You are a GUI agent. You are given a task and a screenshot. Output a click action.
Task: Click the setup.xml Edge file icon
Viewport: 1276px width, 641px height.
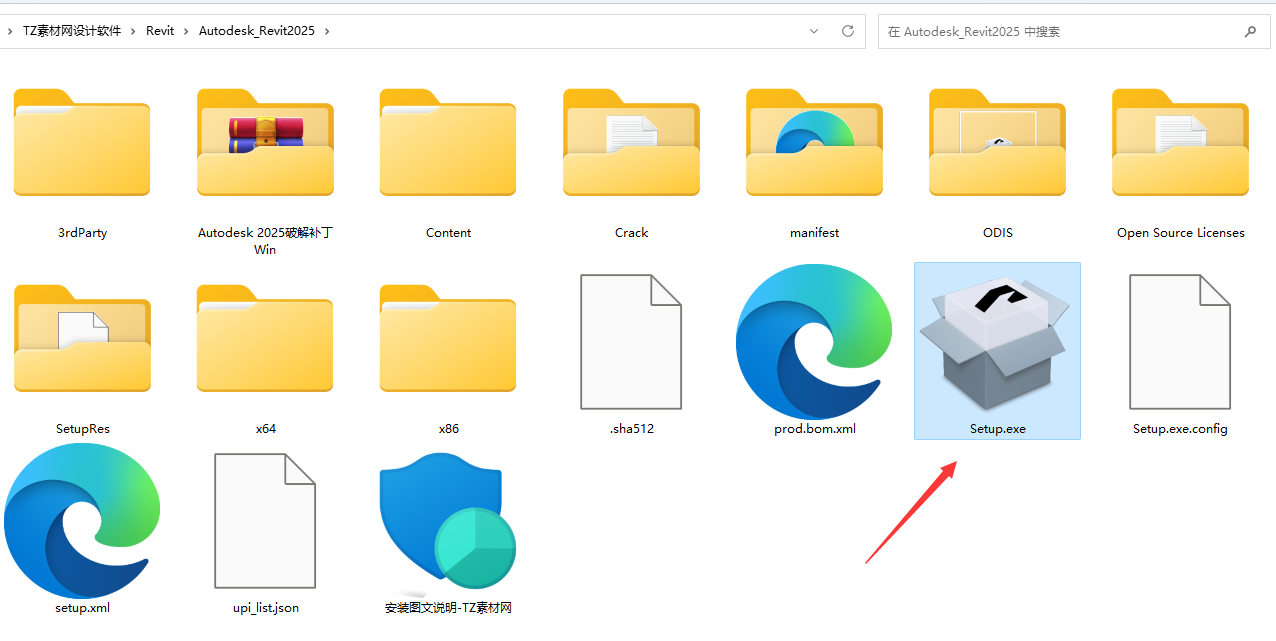(x=82, y=520)
